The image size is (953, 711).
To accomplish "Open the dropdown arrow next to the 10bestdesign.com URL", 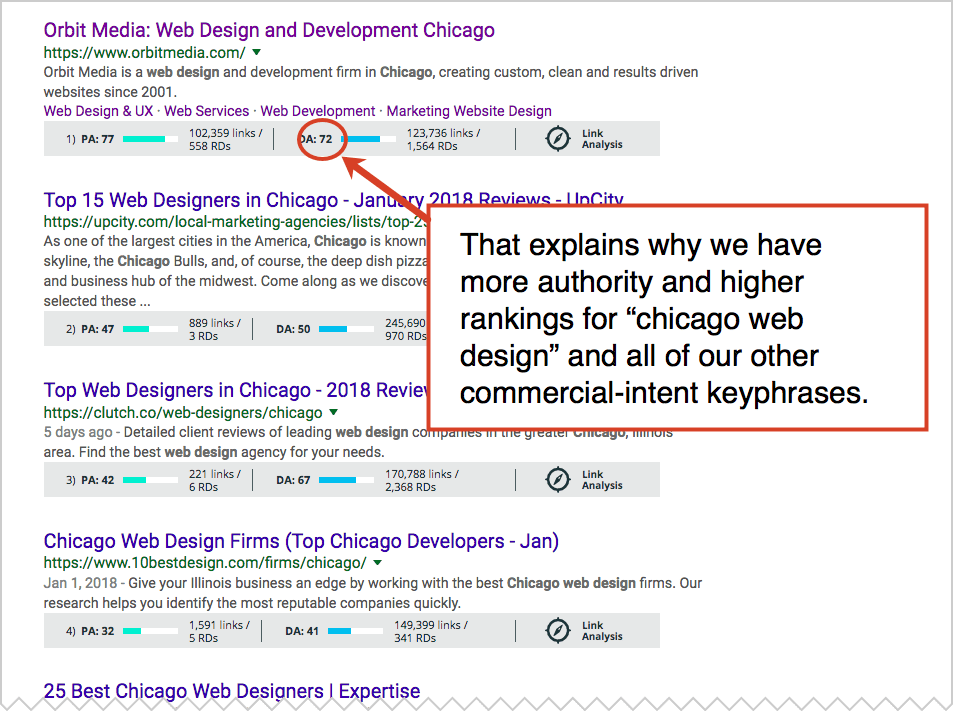I will 377,563.
